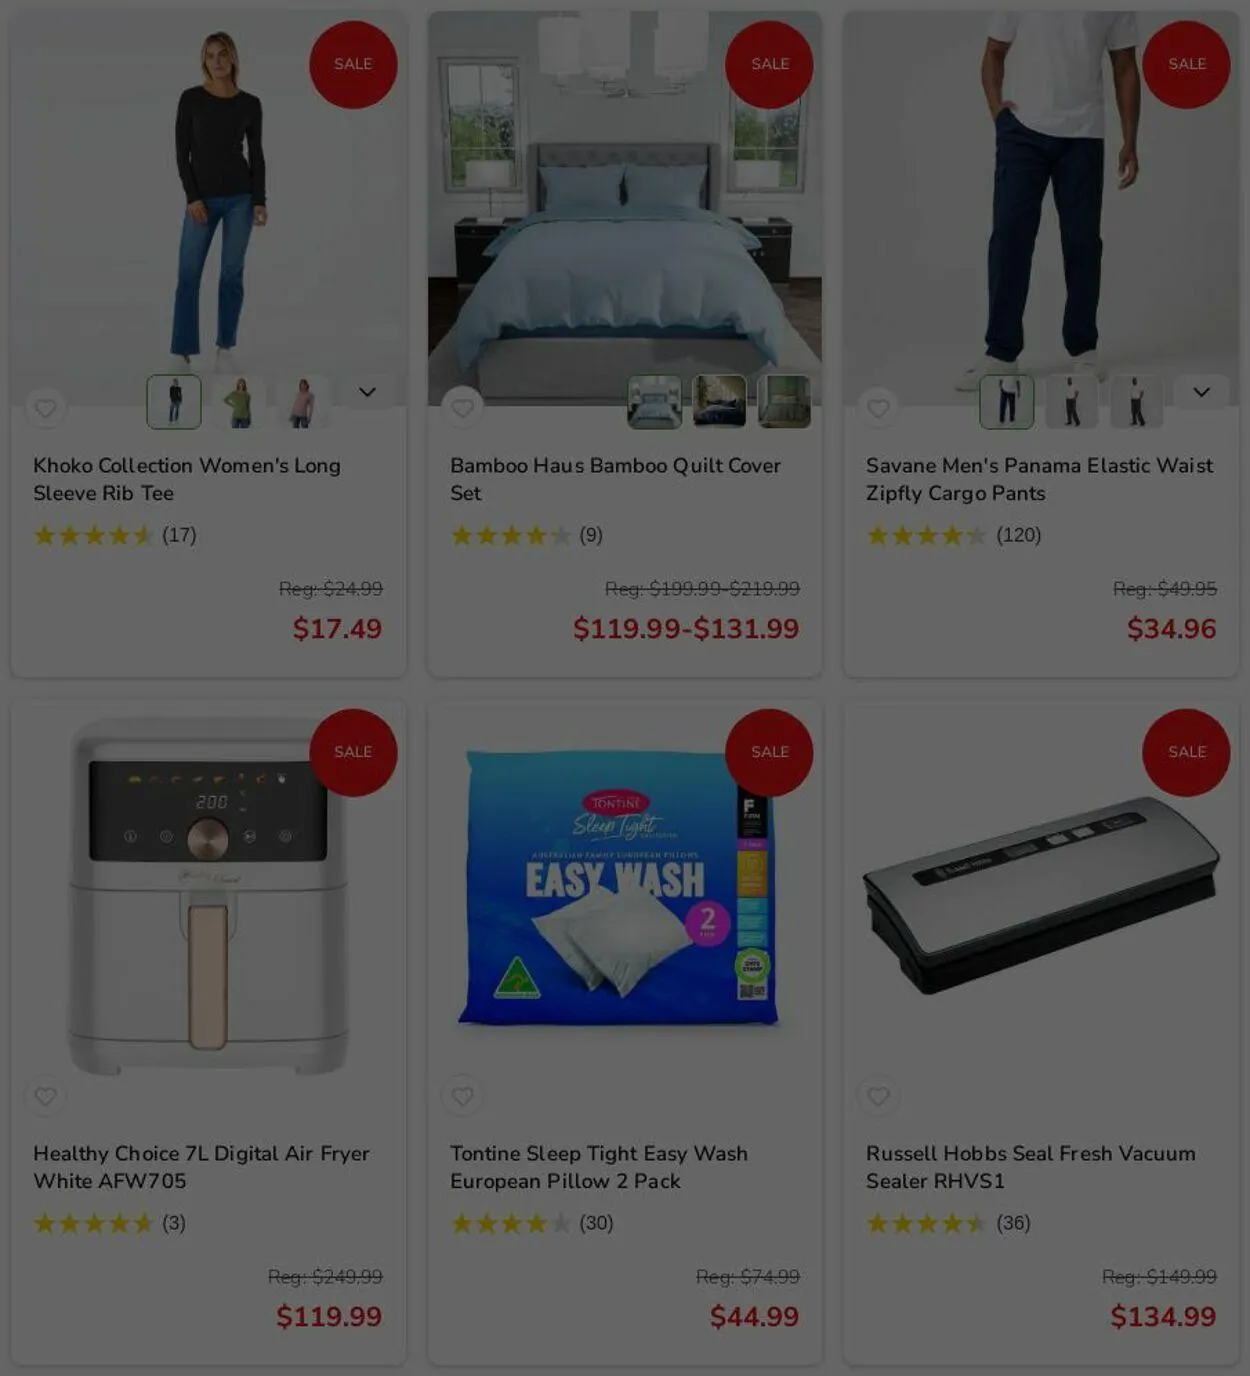Open Healthy Choice 7L Digital Air Fryer title
1250x1376 pixels.
click(201, 1167)
